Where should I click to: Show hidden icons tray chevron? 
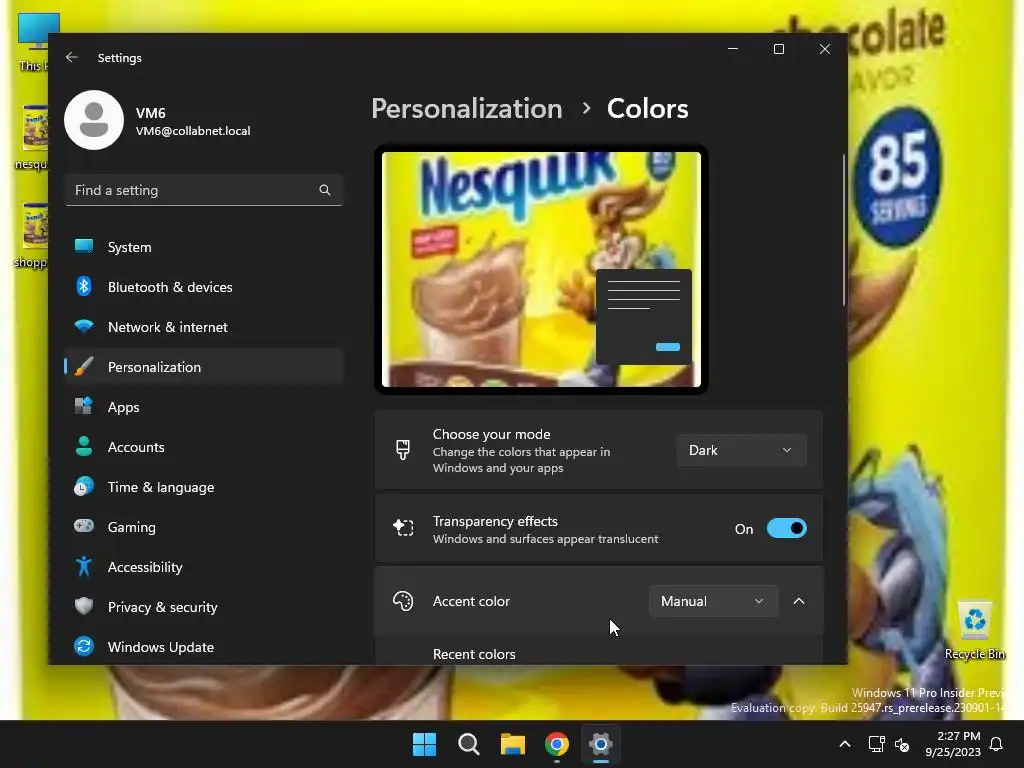tap(844, 744)
